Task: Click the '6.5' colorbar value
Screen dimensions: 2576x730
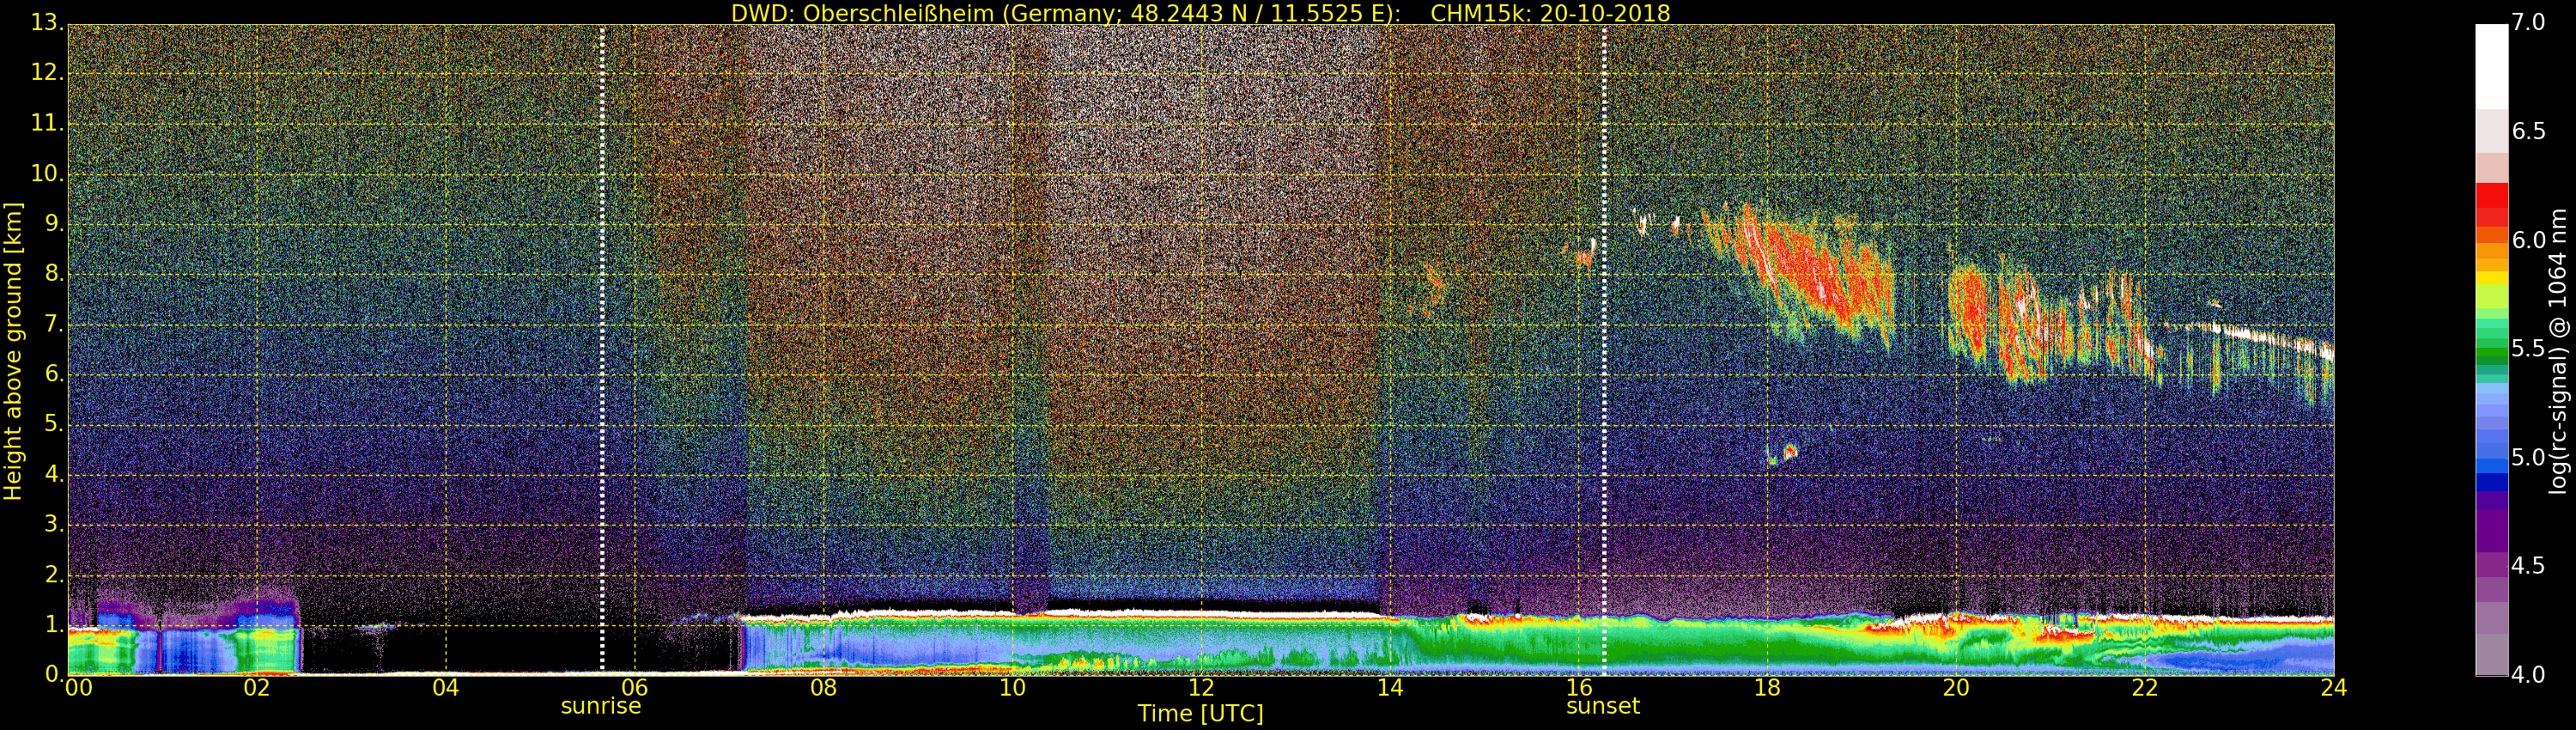Action: [x=2528, y=131]
